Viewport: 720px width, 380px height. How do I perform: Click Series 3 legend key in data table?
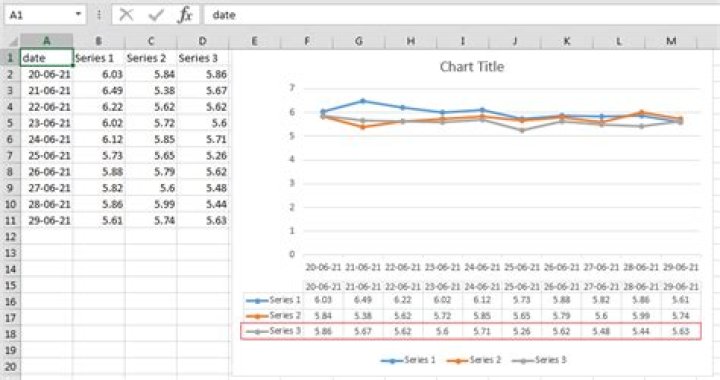257,331
